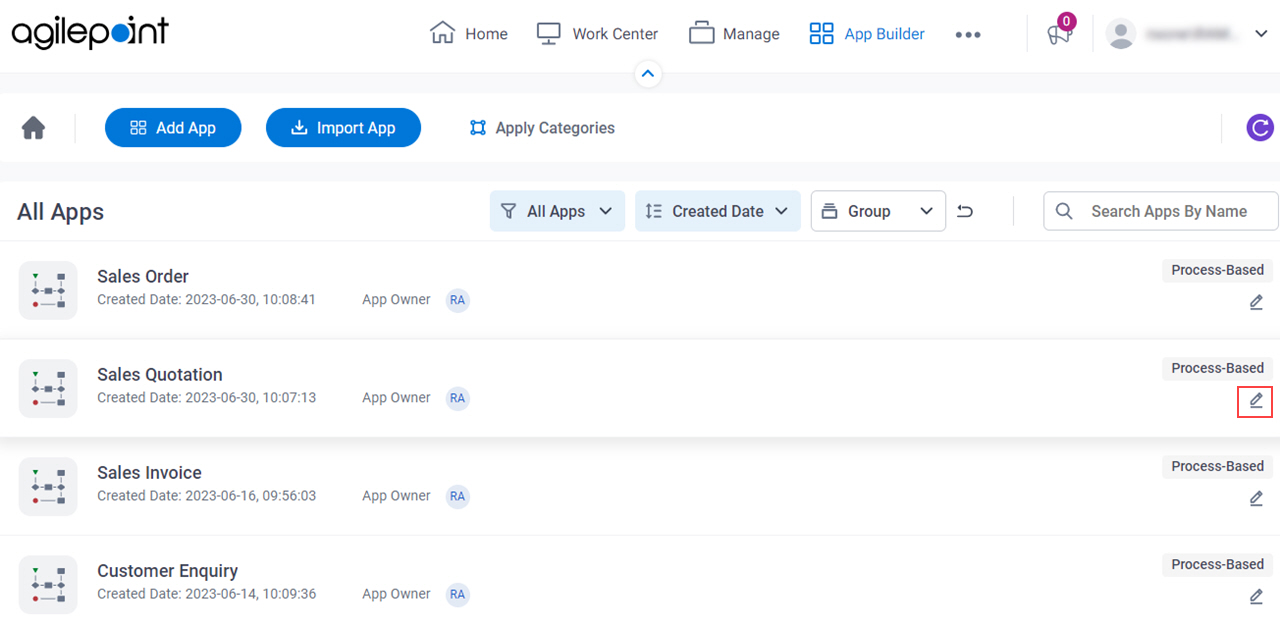This screenshot has width=1280, height=626.
Task: Click the reset filters arrow icon
Action: 965,211
